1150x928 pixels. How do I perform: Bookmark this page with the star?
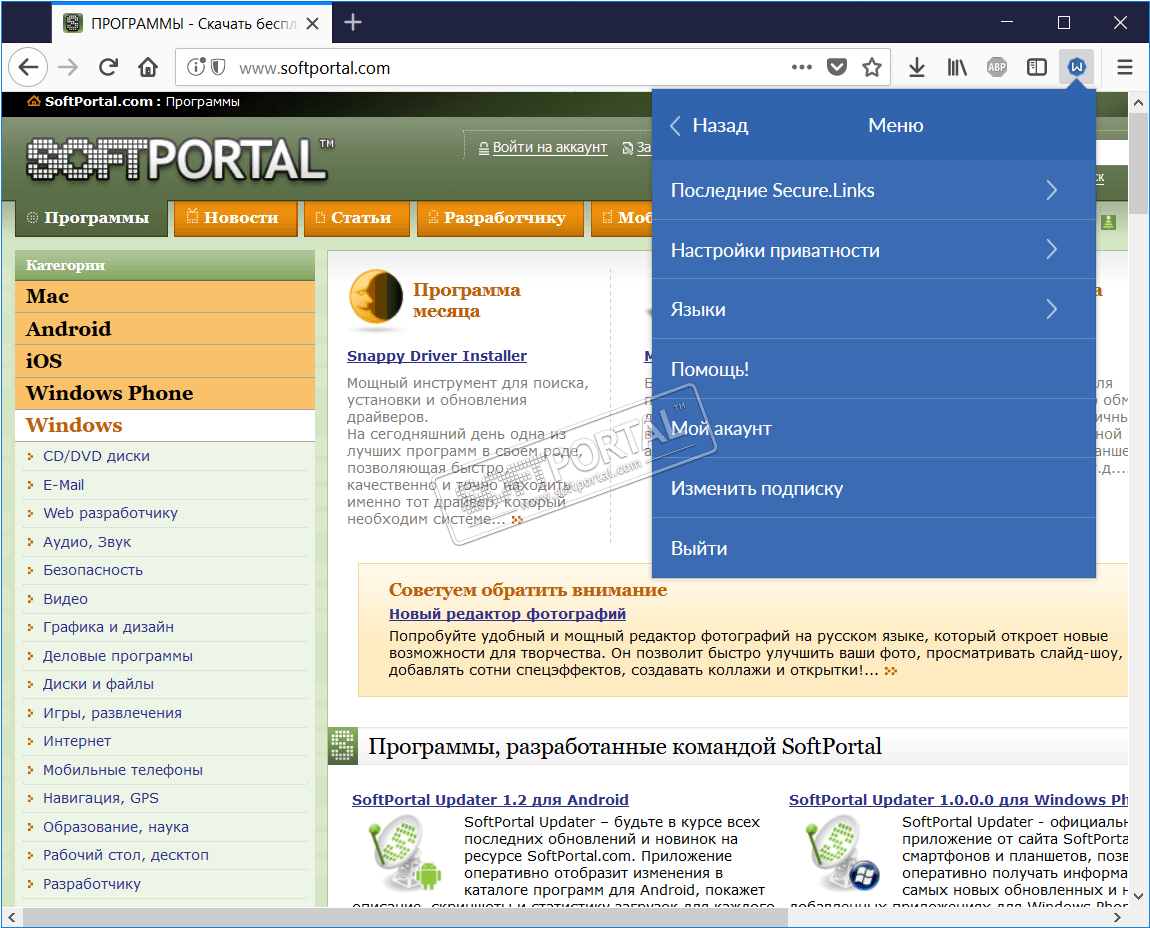click(x=871, y=67)
